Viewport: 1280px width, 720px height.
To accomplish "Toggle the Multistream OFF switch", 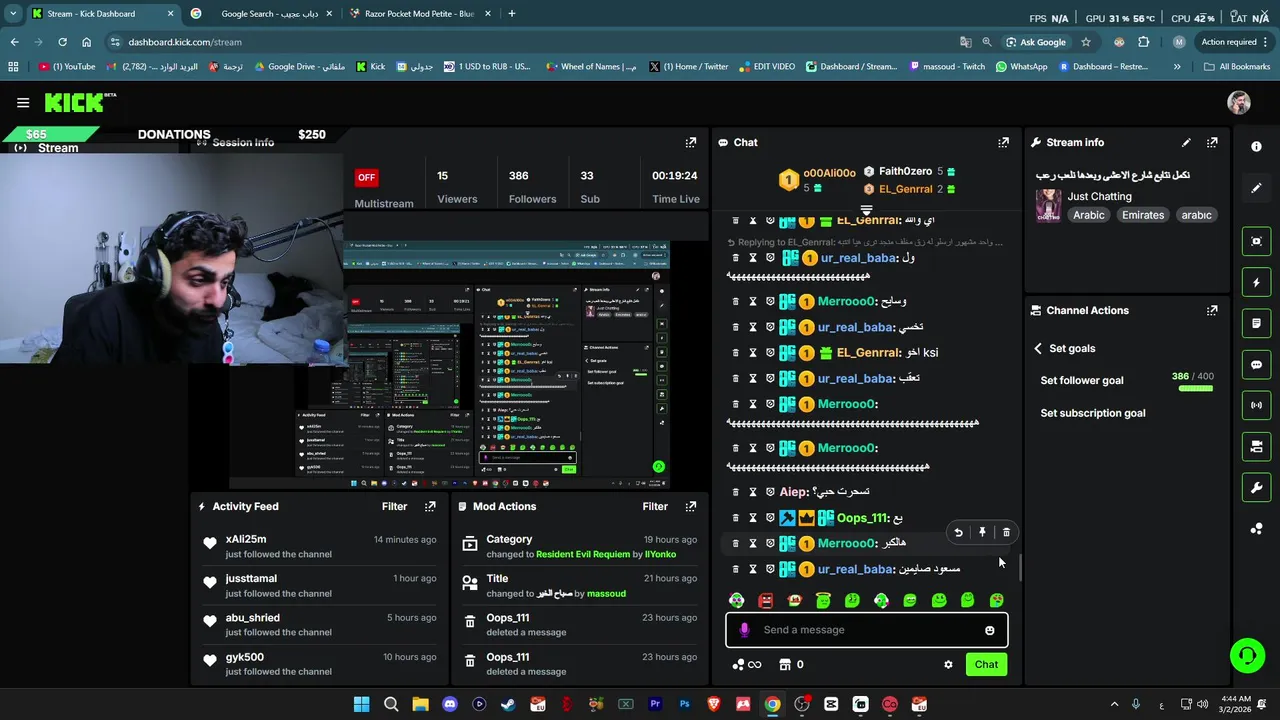I will coord(366,177).
